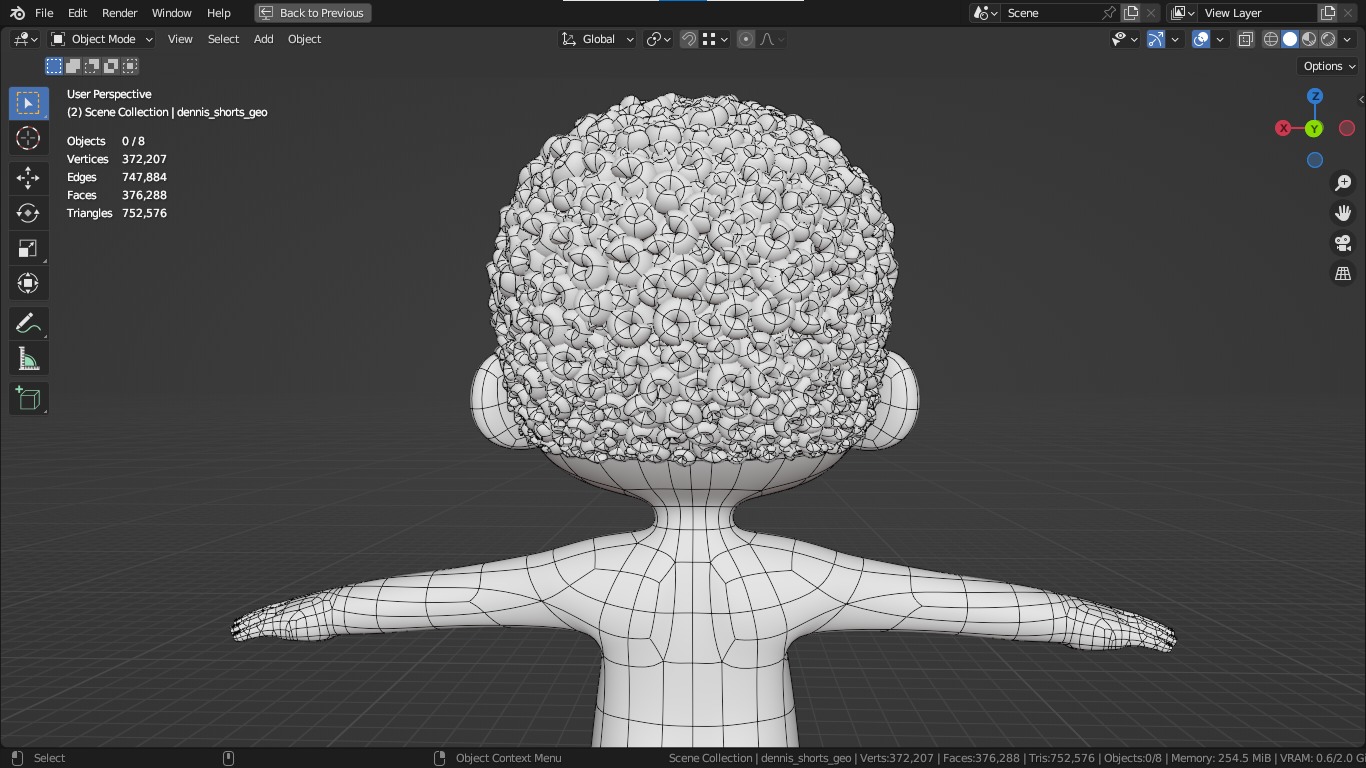Viewport: 1366px width, 768px height.
Task: Click the Pan view hand icon
Action: click(1343, 213)
